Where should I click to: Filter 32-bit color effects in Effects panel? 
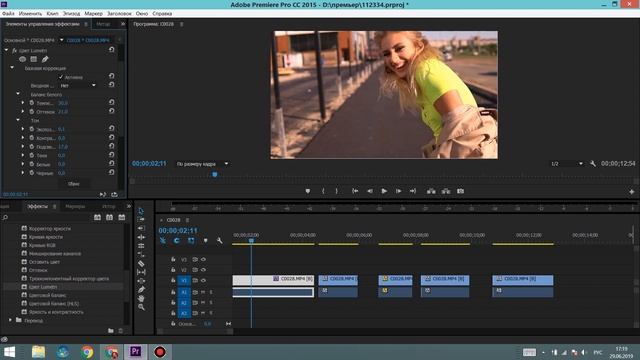point(109,217)
